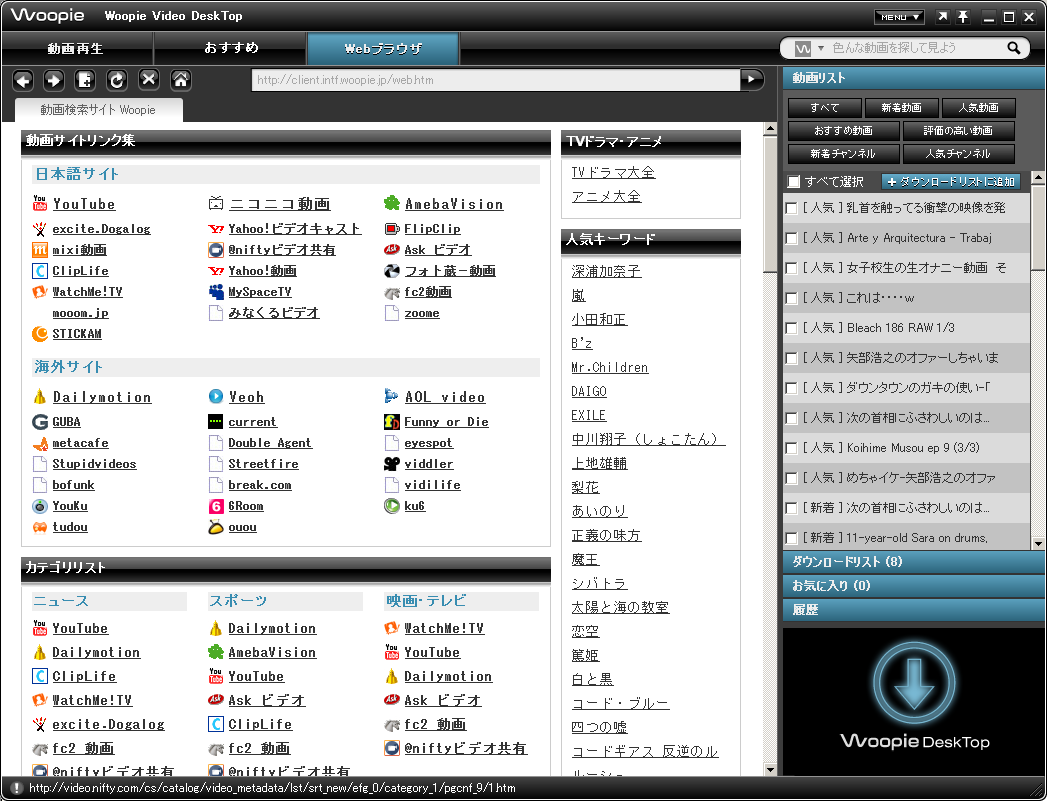Go to the home page icon
Screen dimensions: 1047x801
[x=181, y=80]
